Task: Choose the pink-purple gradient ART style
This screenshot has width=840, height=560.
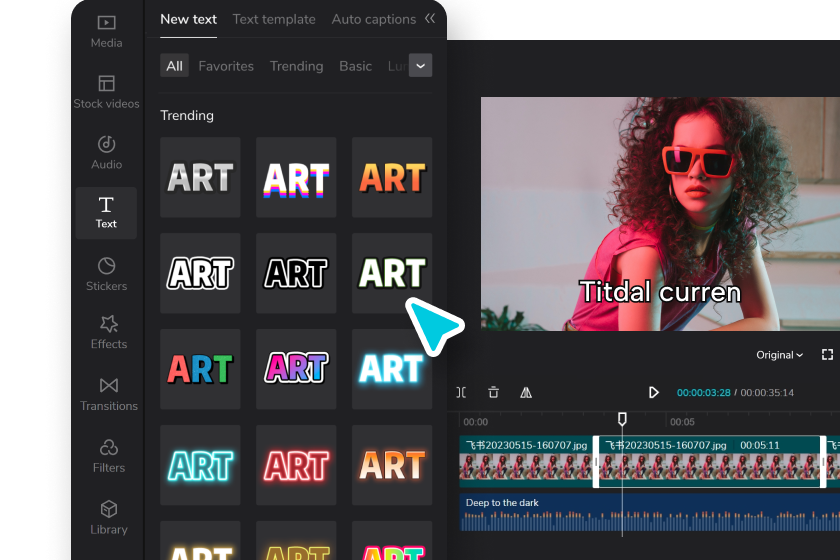Action: pyautogui.click(x=296, y=369)
